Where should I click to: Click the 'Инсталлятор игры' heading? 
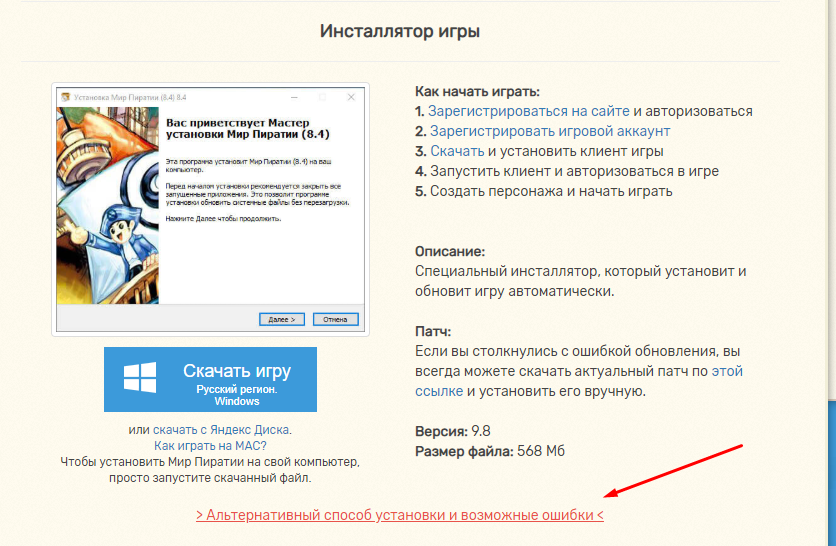point(400,31)
